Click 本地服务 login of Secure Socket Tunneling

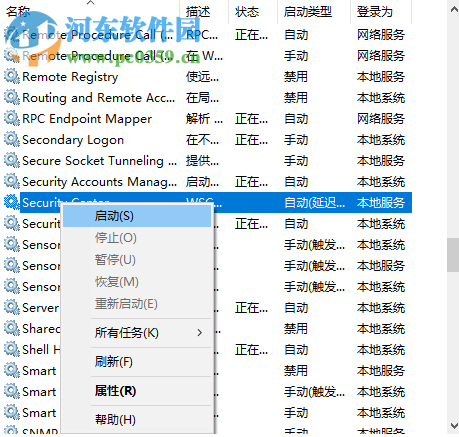(381, 161)
